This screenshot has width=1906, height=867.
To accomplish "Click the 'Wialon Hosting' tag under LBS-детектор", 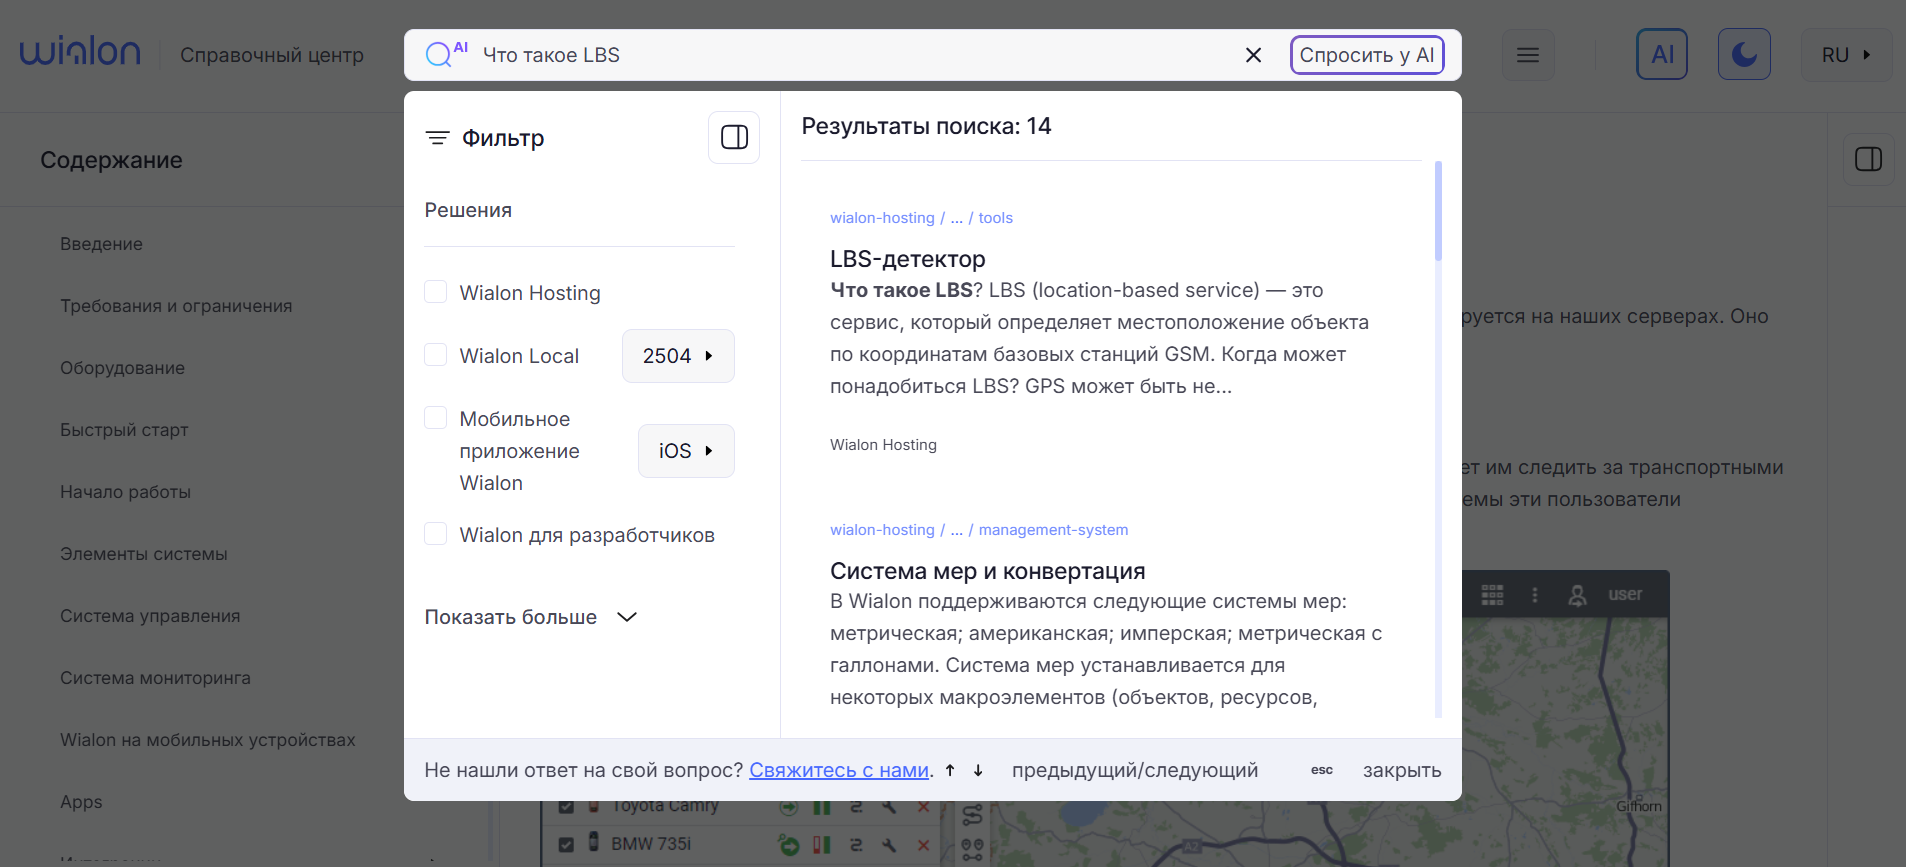I will (x=883, y=445).
